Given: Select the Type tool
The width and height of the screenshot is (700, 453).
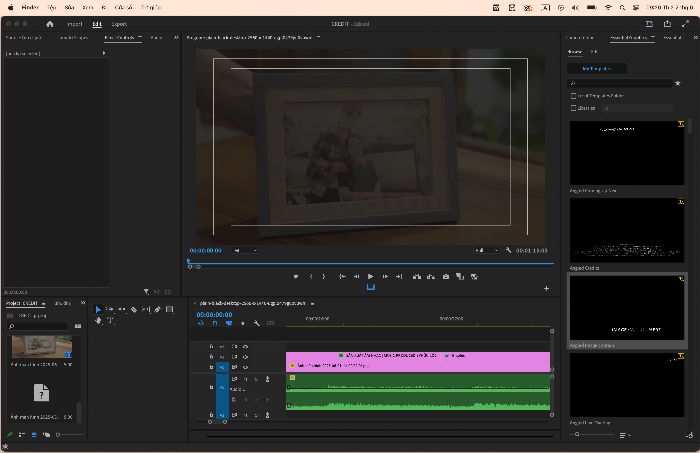Looking at the screenshot, I should pos(110,320).
